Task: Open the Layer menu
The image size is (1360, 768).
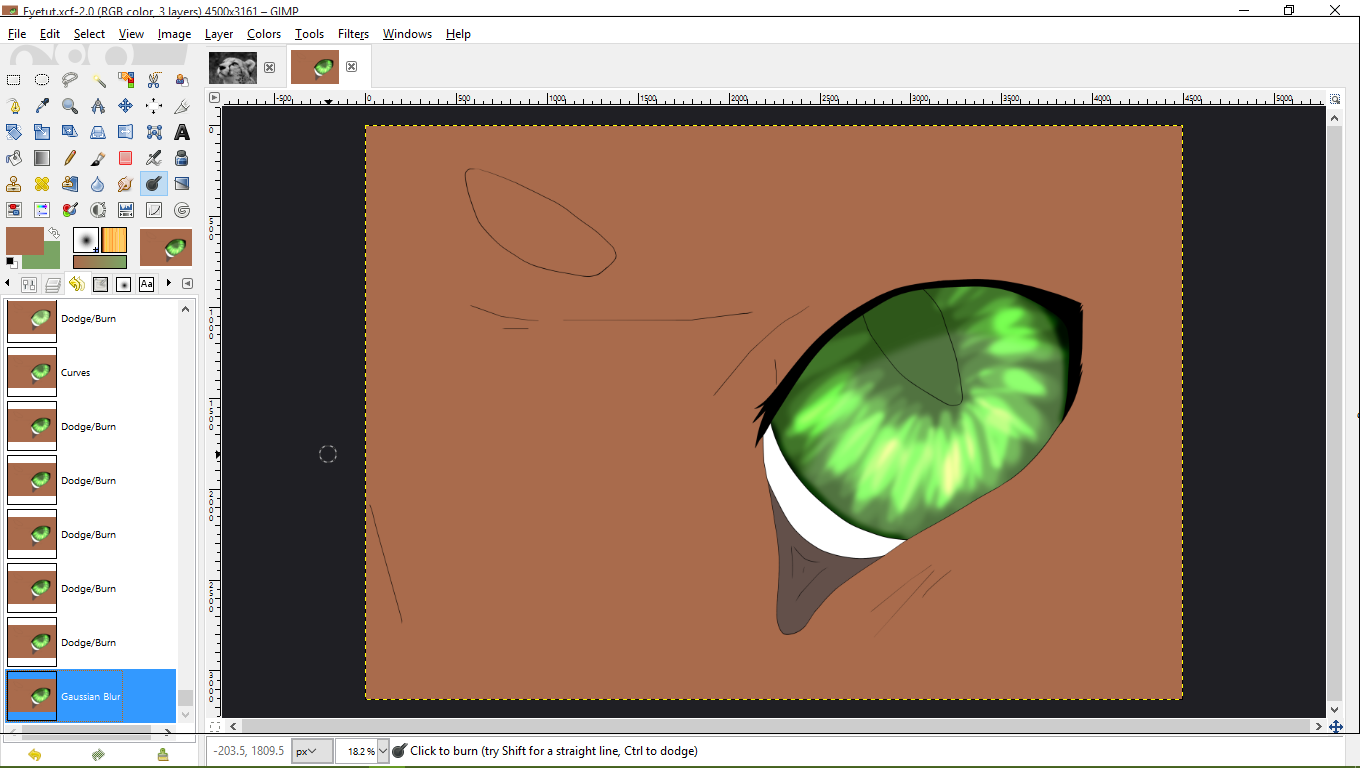Action: 219,34
